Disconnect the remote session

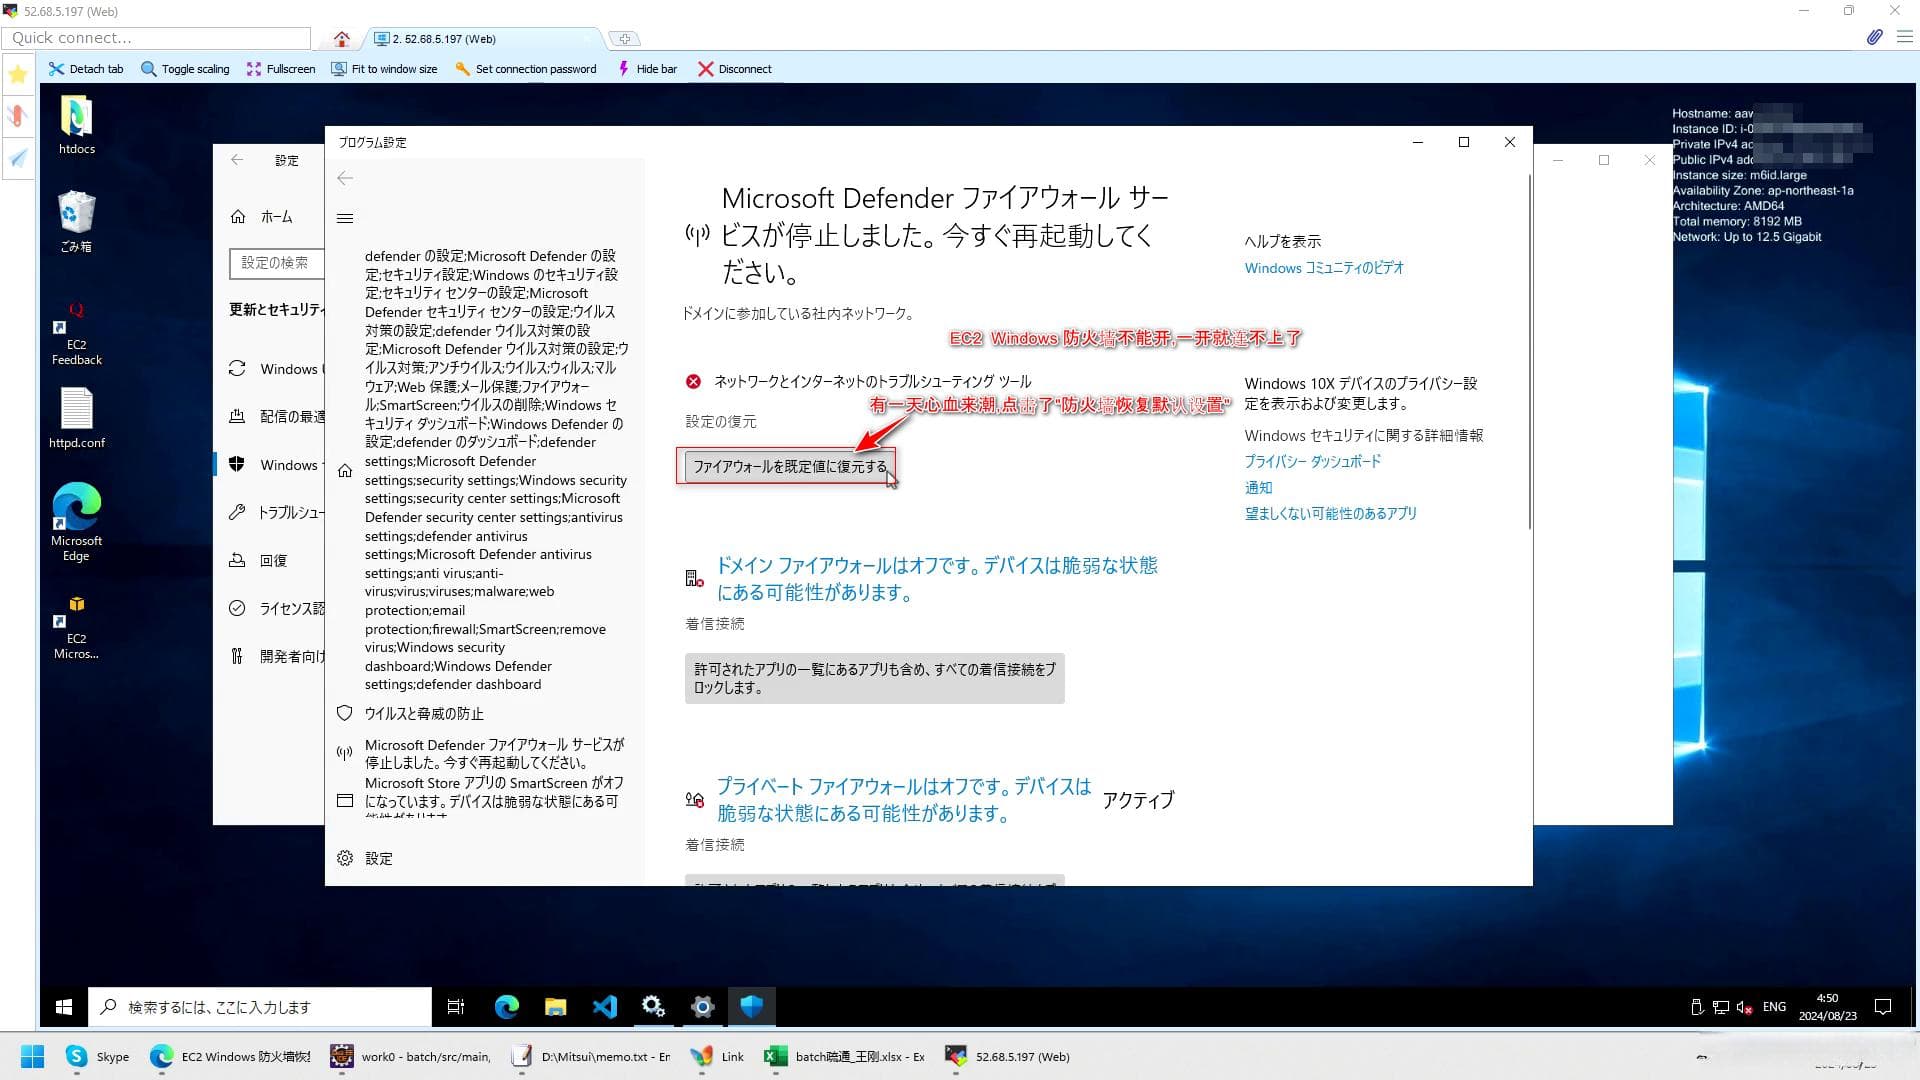coord(734,69)
